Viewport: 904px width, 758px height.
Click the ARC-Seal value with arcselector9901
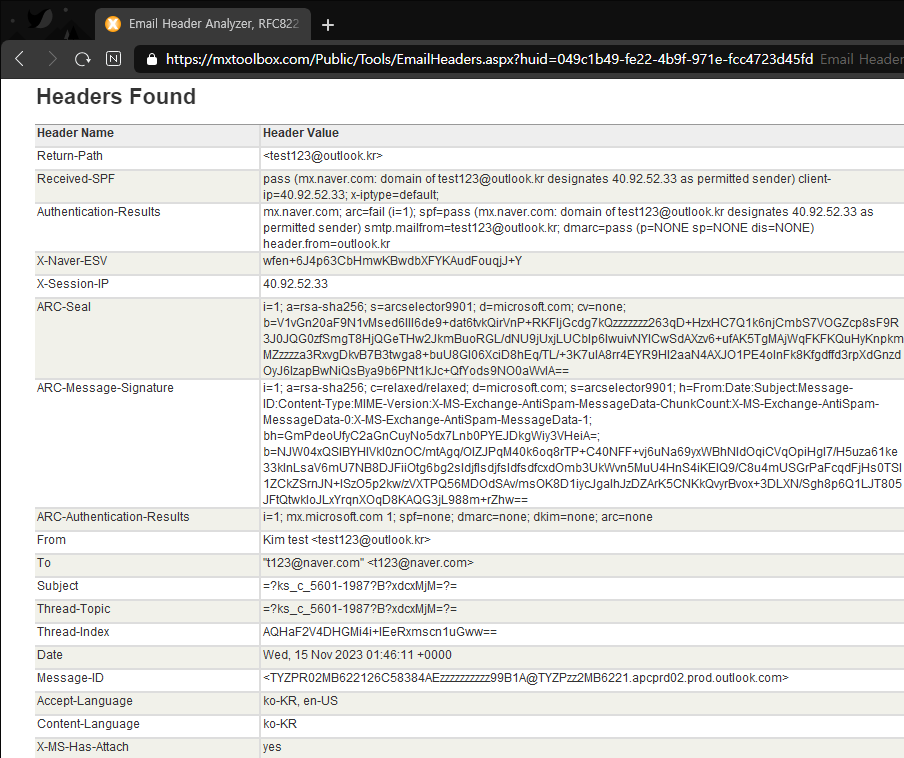pos(582,339)
